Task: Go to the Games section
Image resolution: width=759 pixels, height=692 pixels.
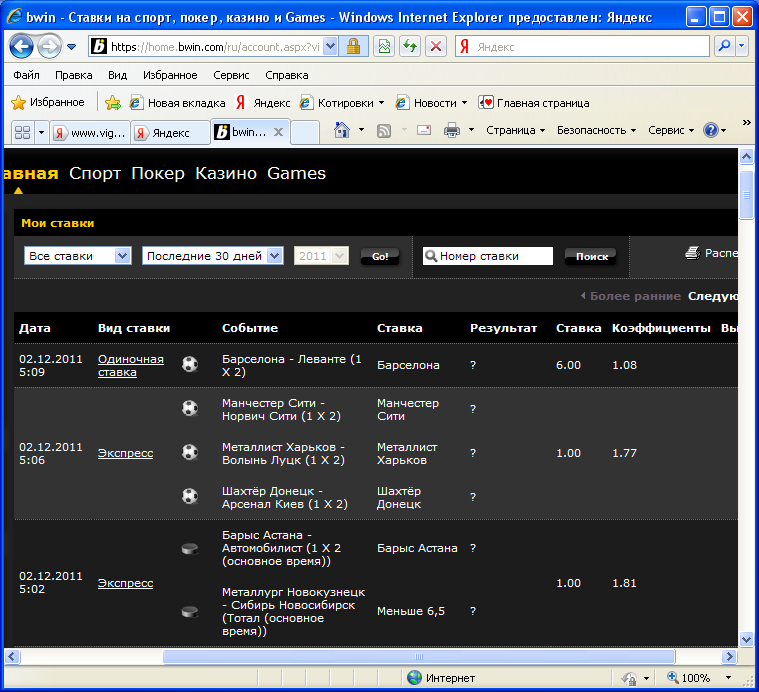Action: coord(296,173)
